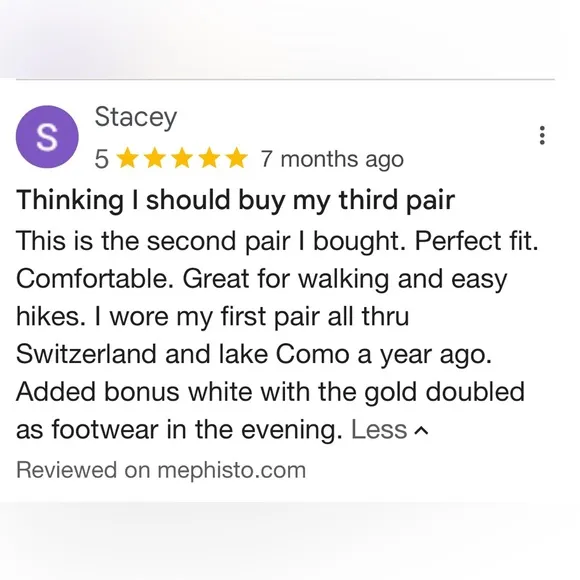Click the first yellow star
The height and width of the screenshot is (580, 580).
pos(127,158)
